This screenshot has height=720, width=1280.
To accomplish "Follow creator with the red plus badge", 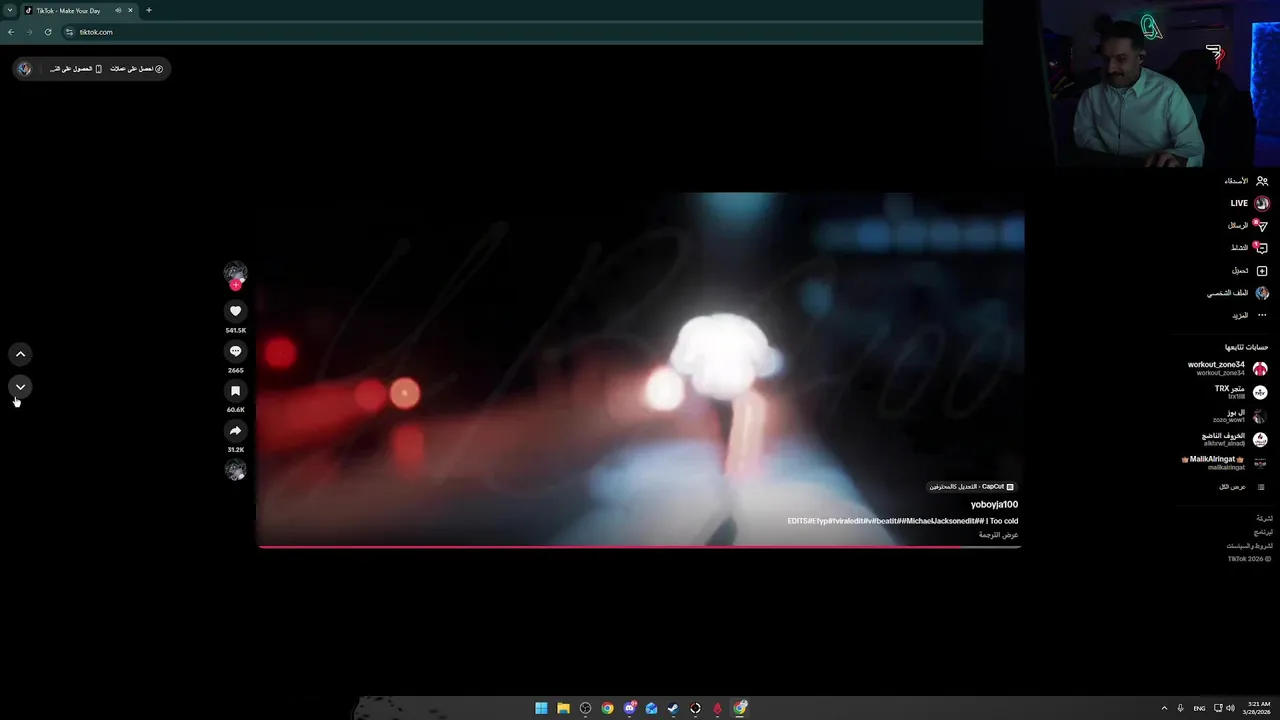I will [x=236, y=285].
